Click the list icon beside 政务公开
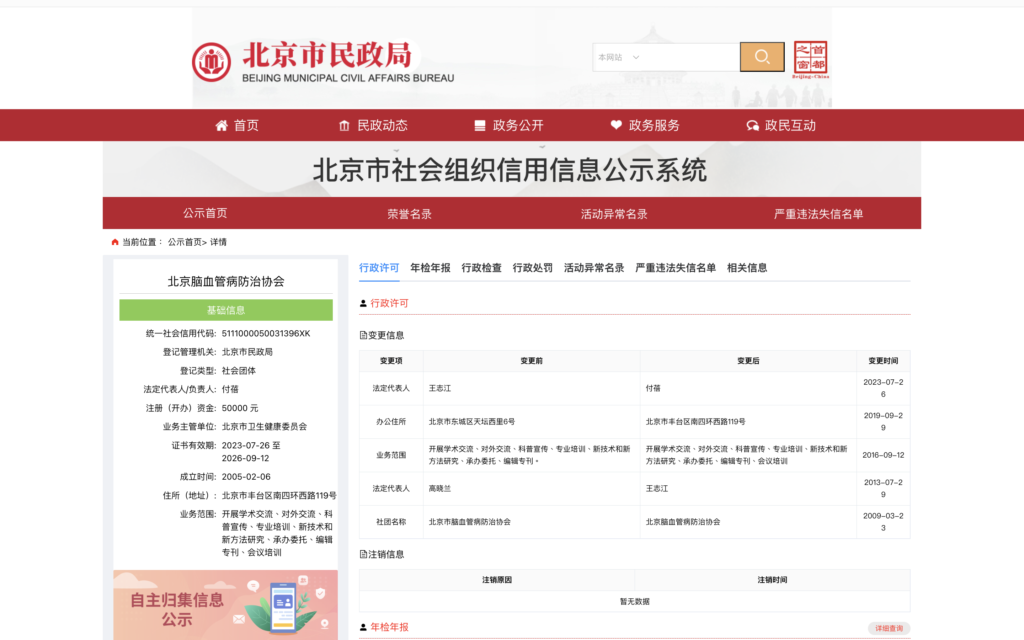Image resolution: width=1024 pixels, height=640 pixels. click(480, 125)
